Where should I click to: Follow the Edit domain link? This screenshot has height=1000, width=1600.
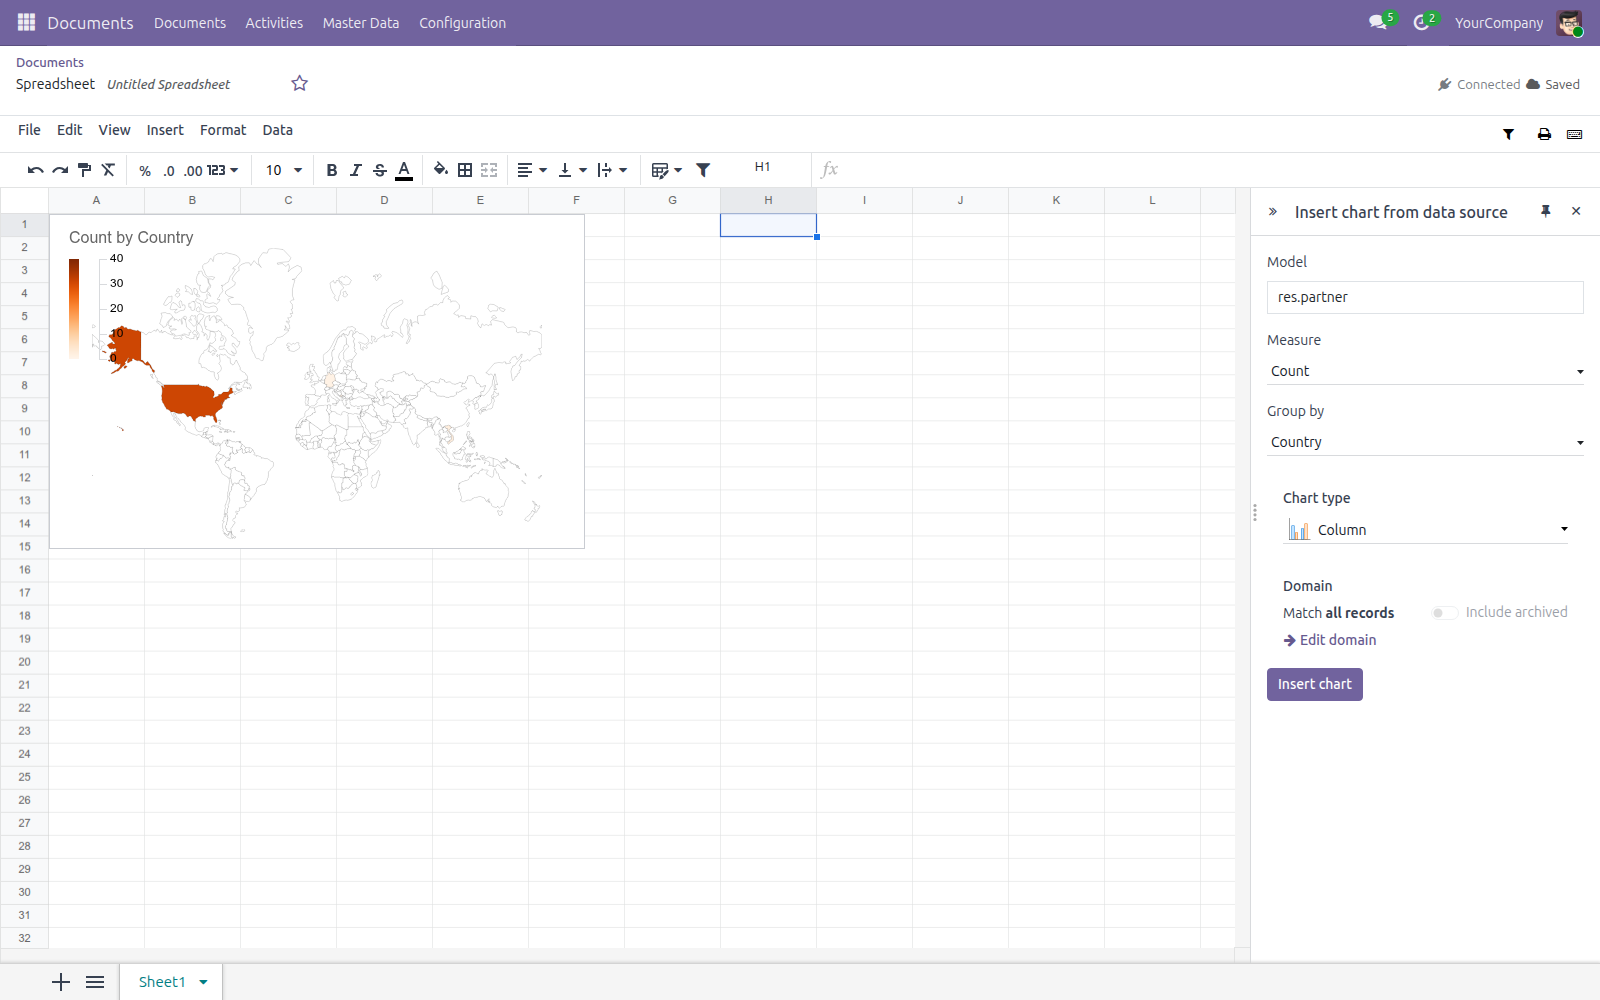coord(1330,640)
